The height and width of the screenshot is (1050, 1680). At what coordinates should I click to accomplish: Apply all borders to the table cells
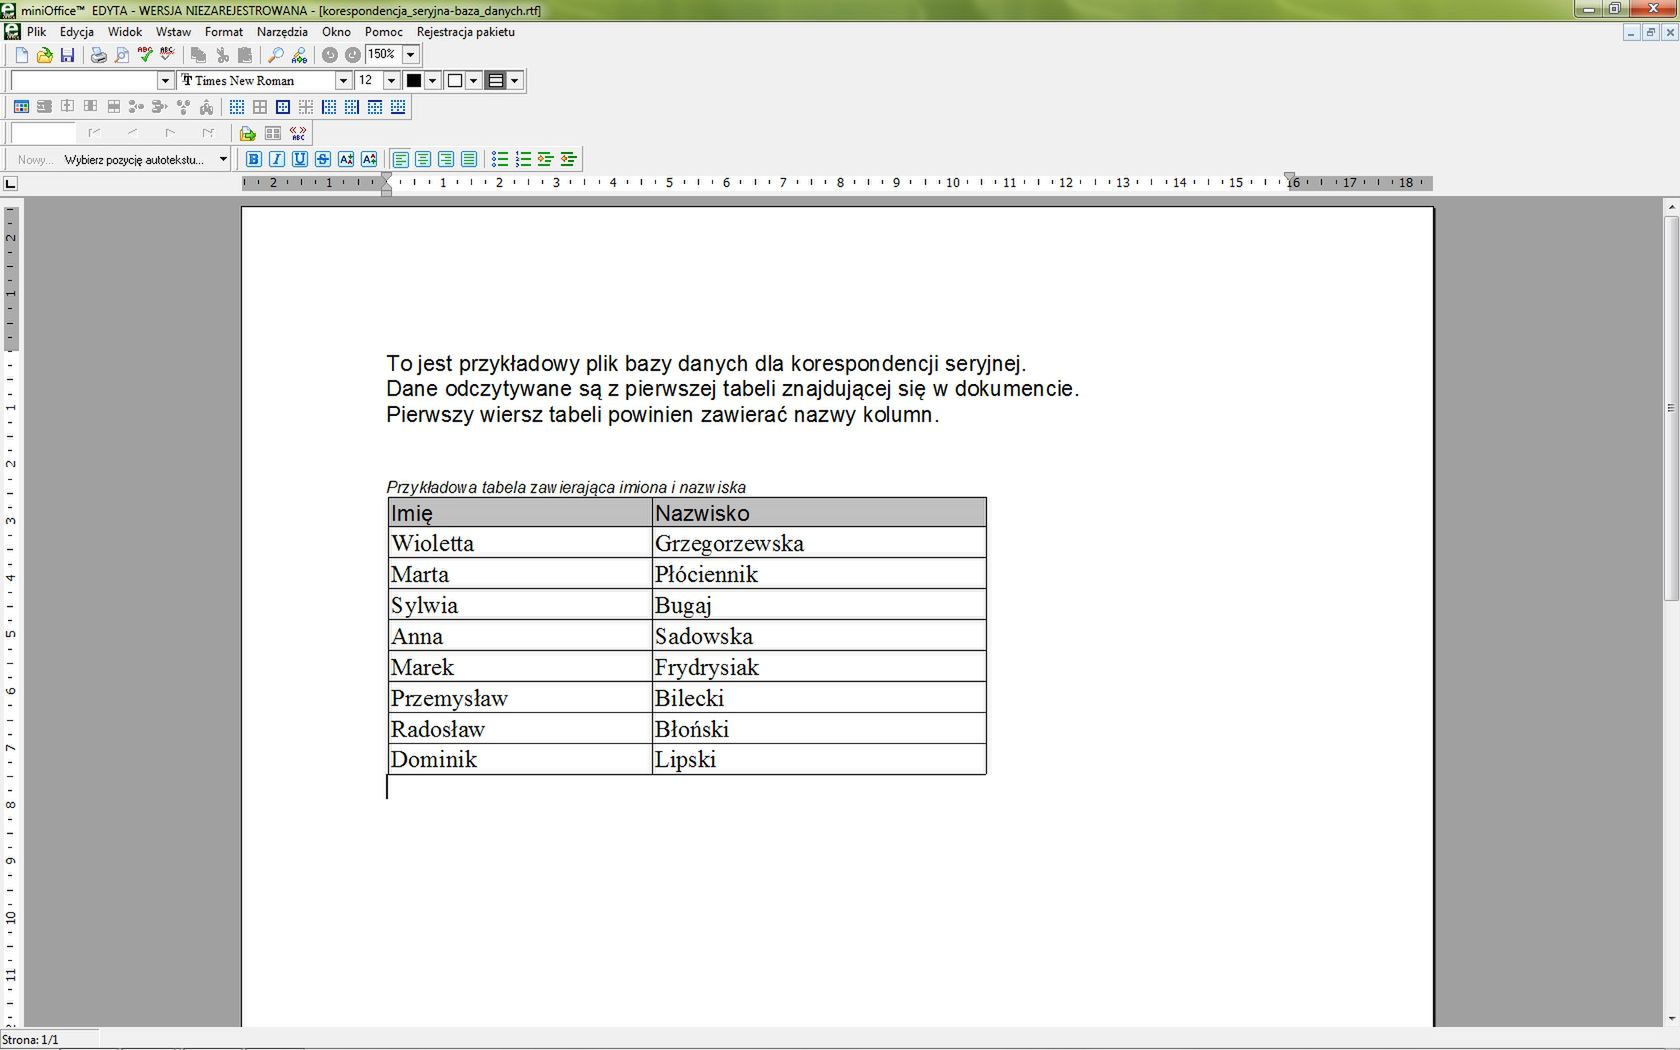pos(260,107)
